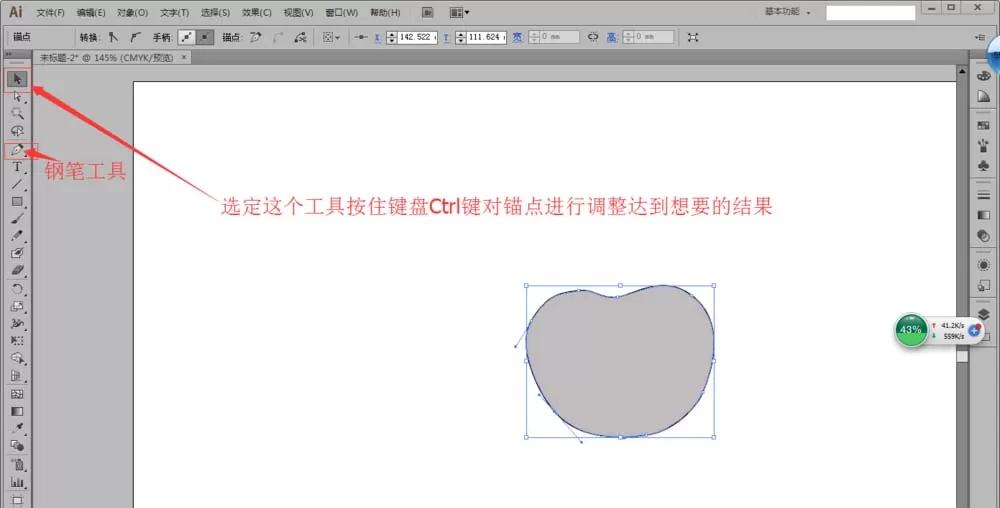
Task: Select the Pen tool (钢笔工具)
Action: pos(17,150)
